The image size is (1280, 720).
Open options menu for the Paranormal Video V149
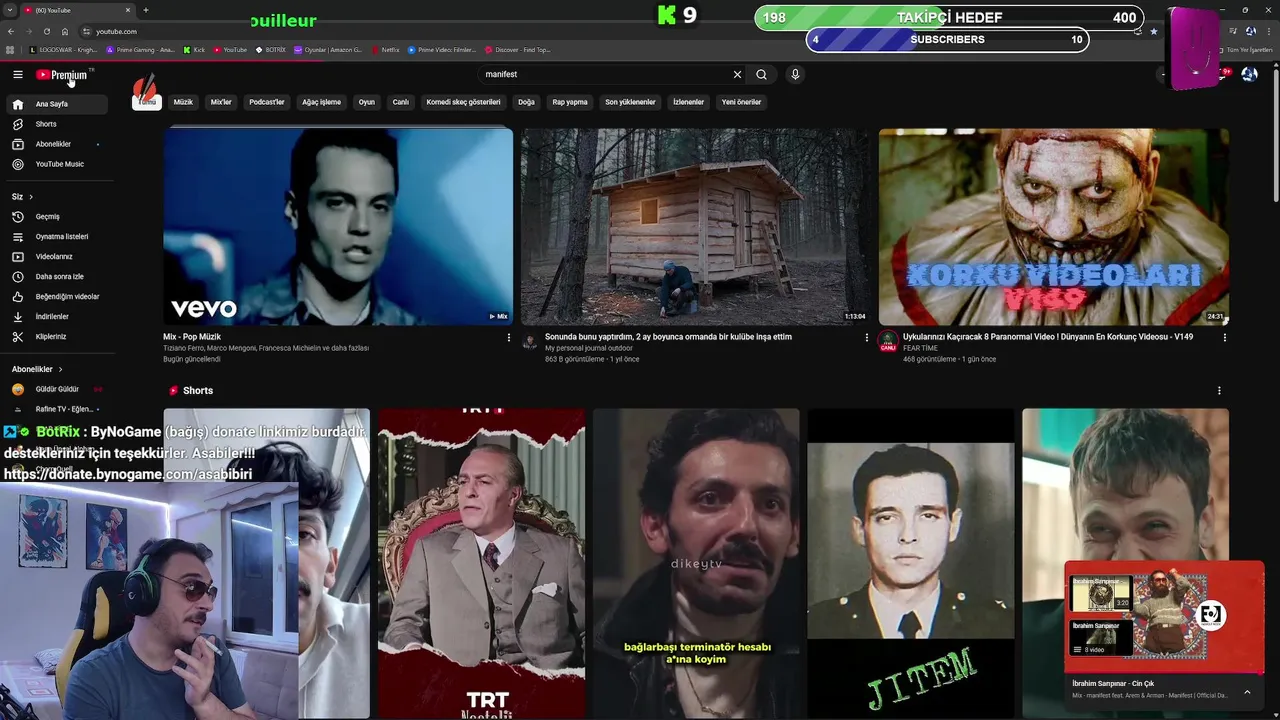pyautogui.click(x=1224, y=338)
